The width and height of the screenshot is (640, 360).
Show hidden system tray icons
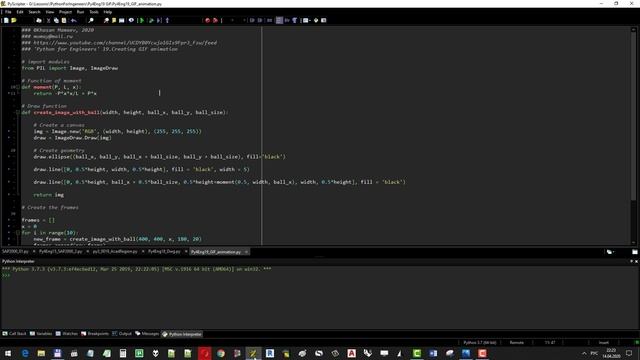coord(584,353)
